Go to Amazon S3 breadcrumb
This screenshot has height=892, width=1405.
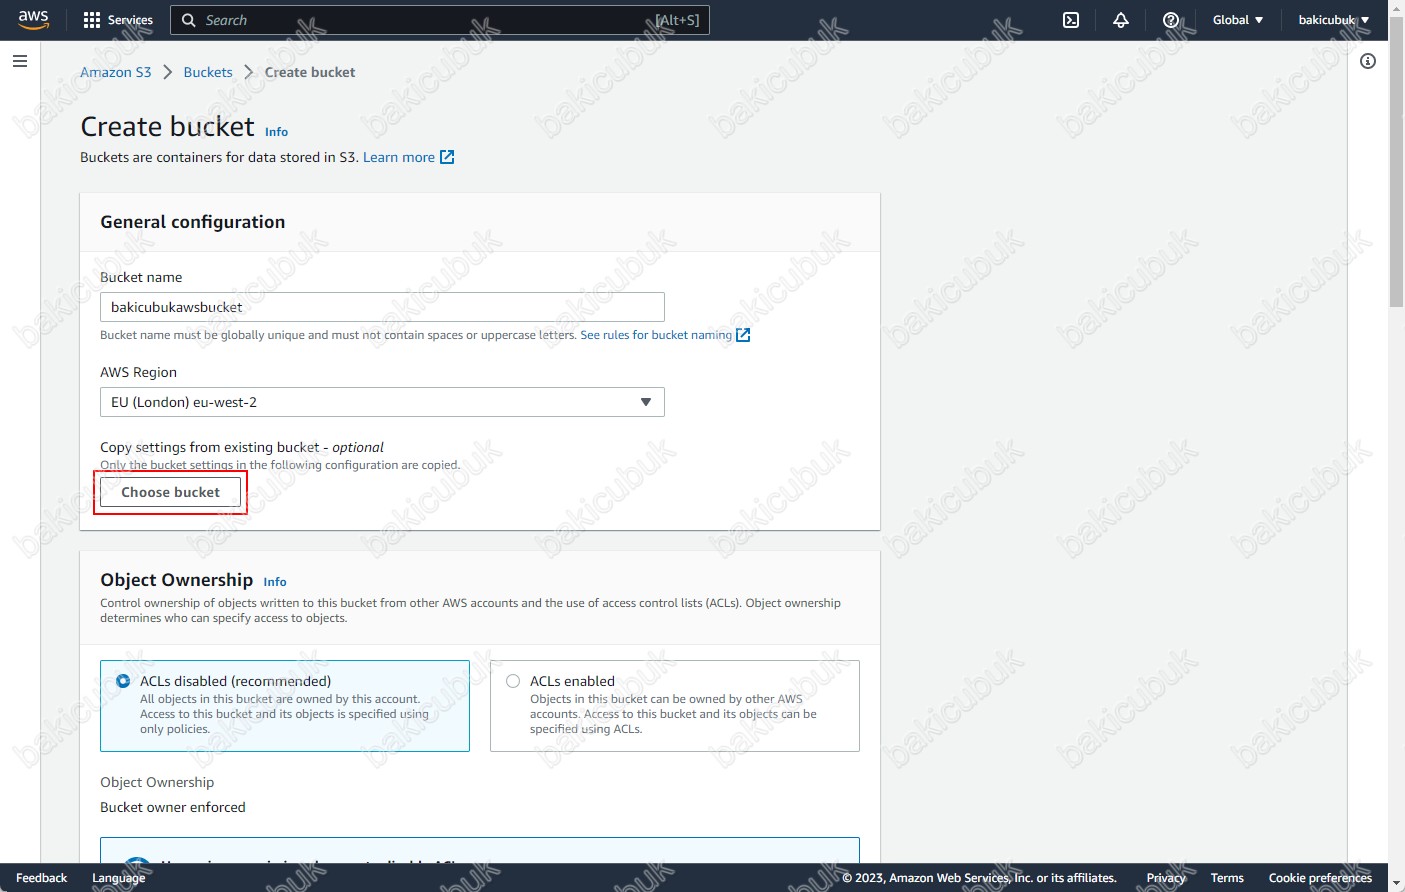[x=116, y=72]
